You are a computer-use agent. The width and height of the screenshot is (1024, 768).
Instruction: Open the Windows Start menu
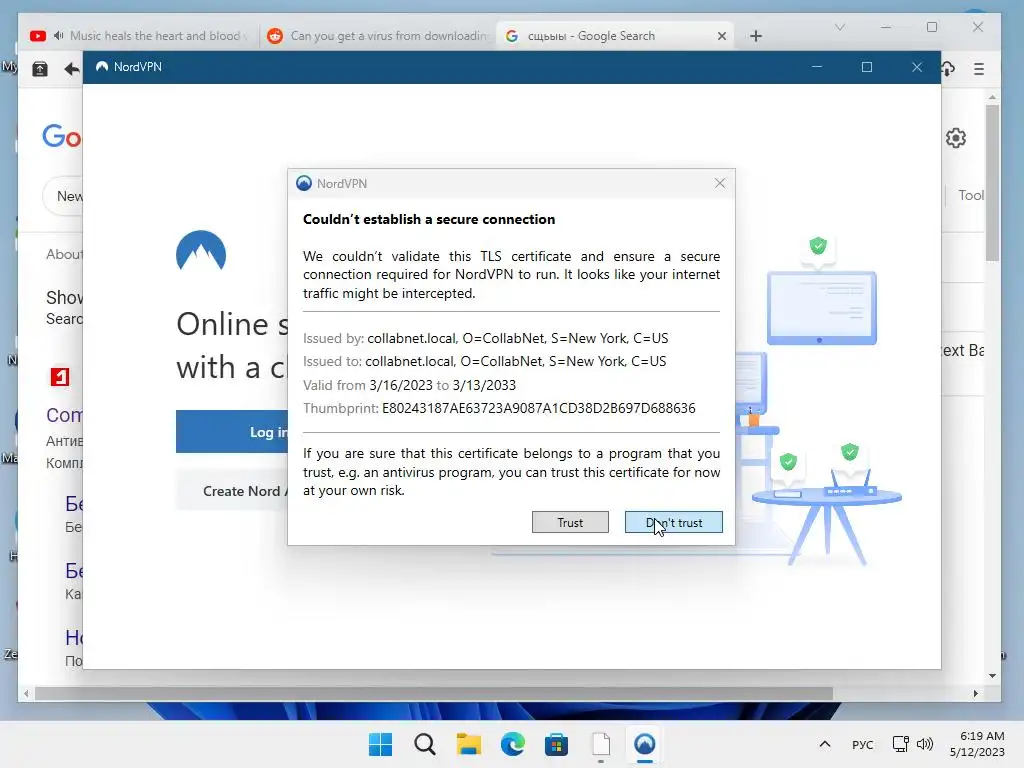click(x=380, y=744)
